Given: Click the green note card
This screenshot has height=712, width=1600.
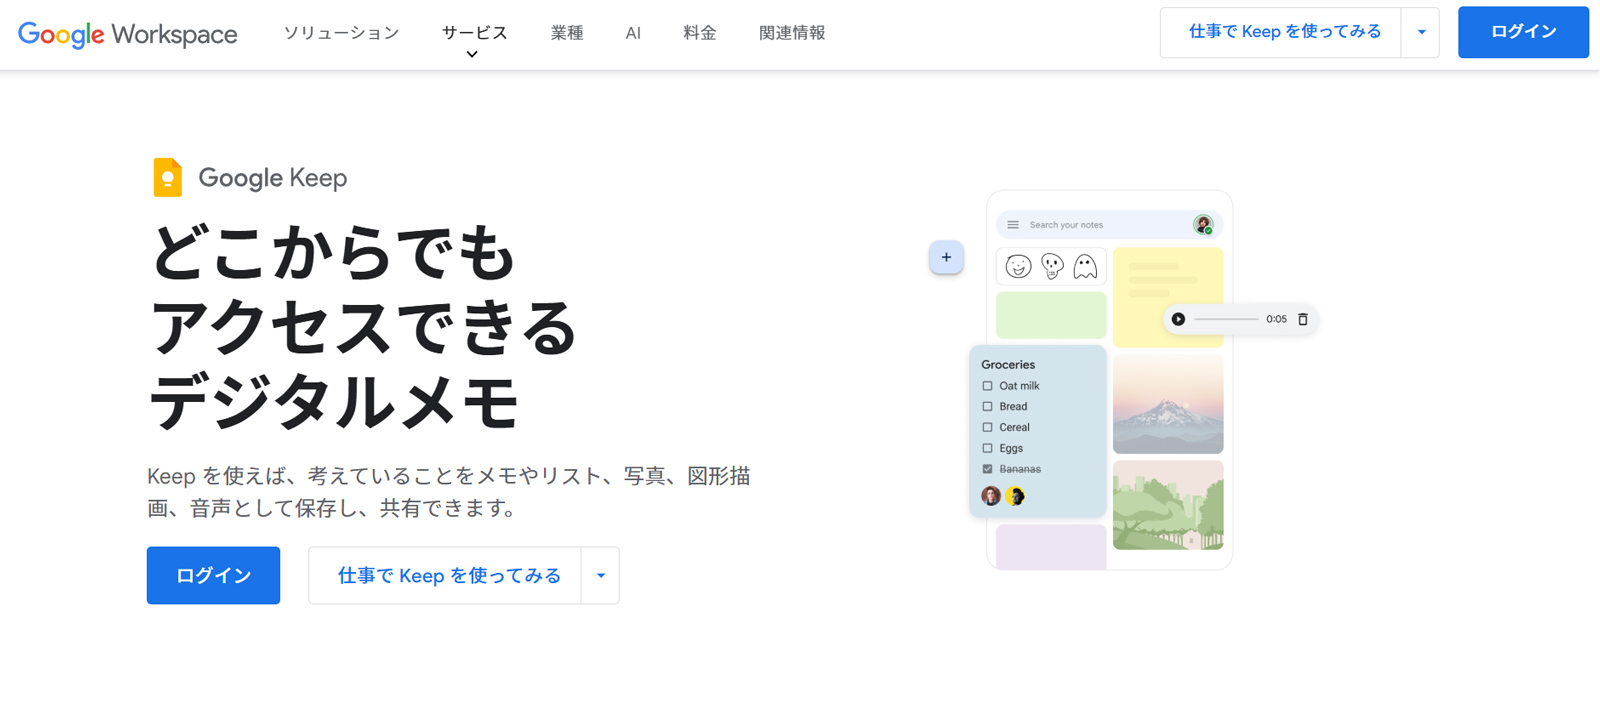Looking at the screenshot, I should click(x=1051, y=315).
